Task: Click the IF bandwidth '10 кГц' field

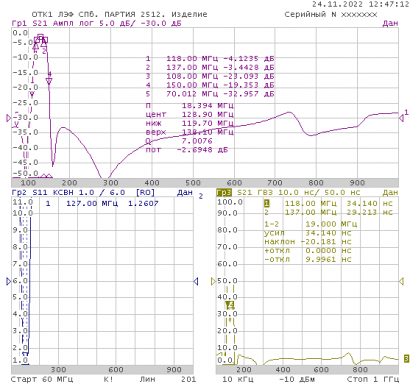Action: pos(238,379)
